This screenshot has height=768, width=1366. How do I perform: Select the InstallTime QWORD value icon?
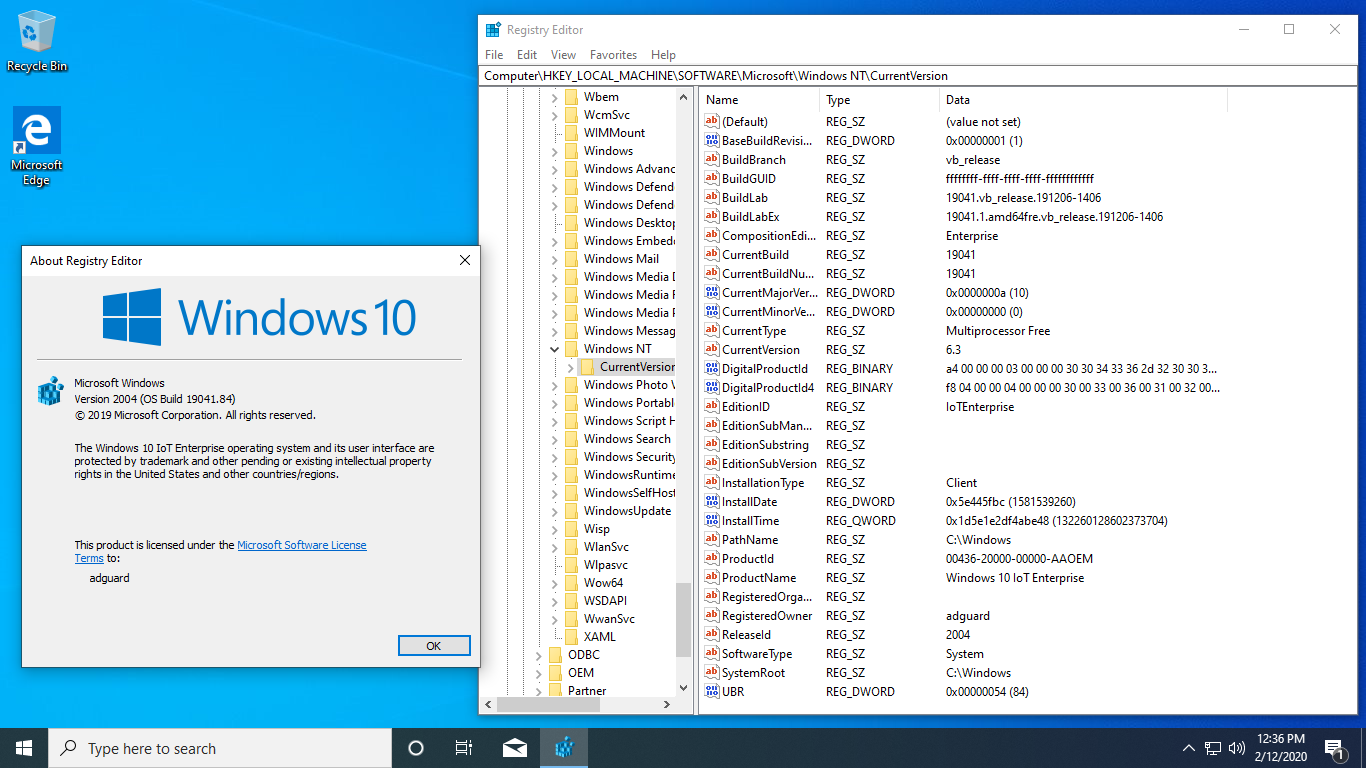(x=712, y=521)
